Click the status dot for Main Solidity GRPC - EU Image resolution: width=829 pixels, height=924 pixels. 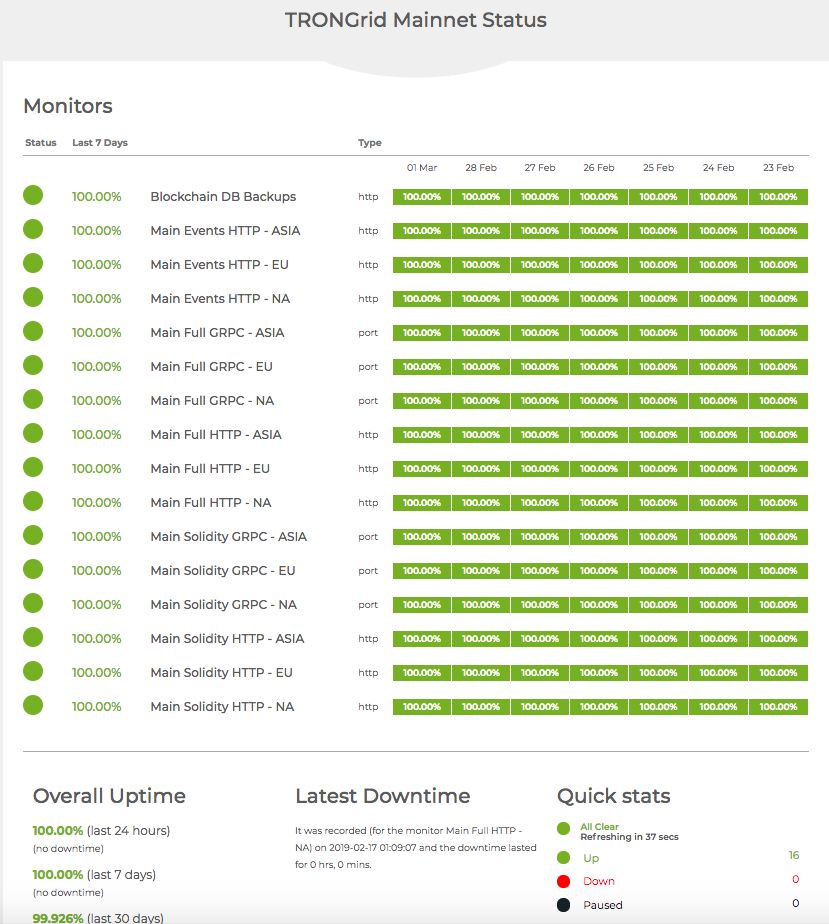pyautogui.click(x=33, y=569)
